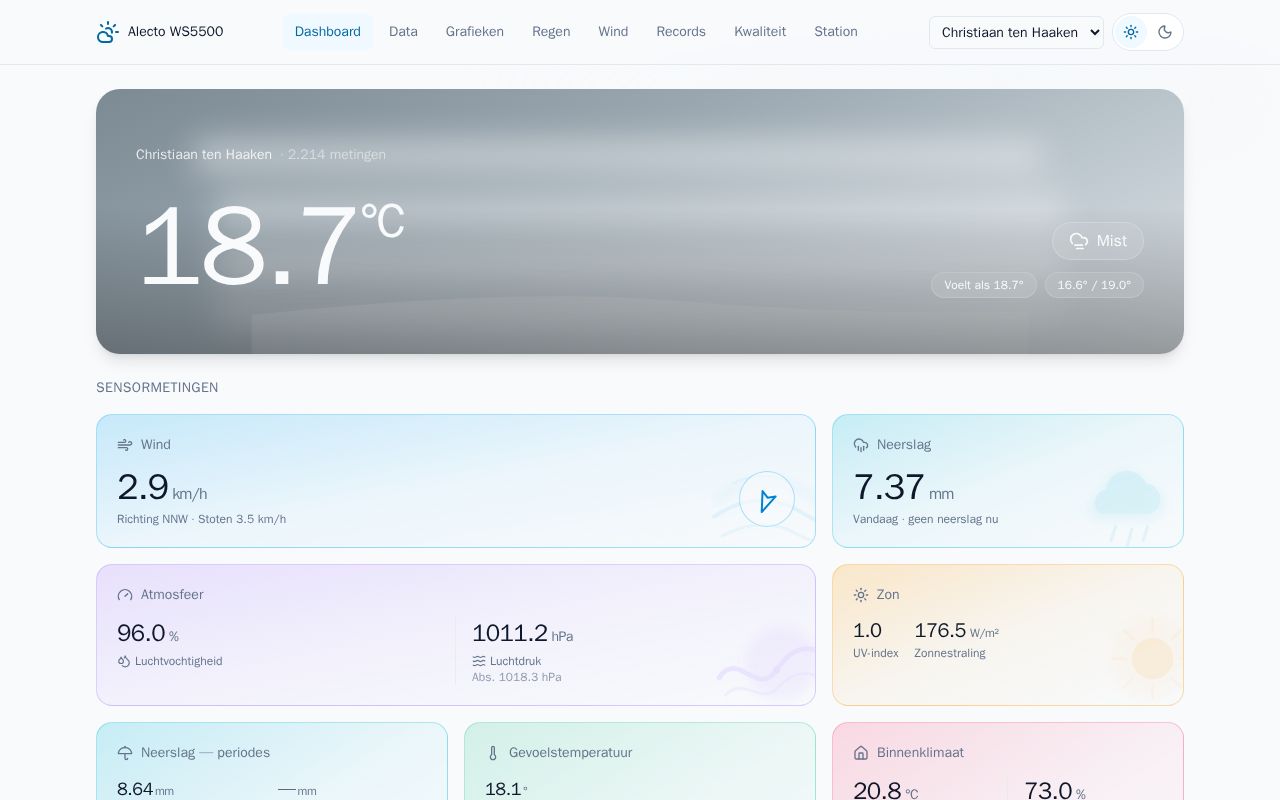Click the large sun illustration in Zon card
1280x800 pixels.
click(x=1150, y=658)
